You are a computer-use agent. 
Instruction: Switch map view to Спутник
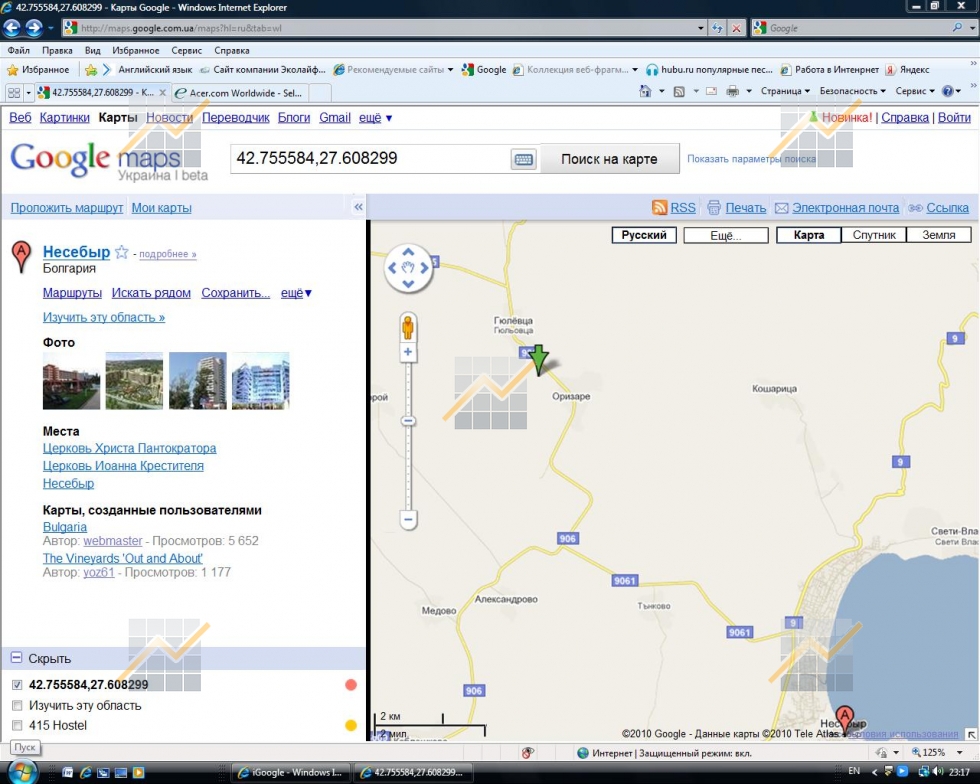pos(874,235)
